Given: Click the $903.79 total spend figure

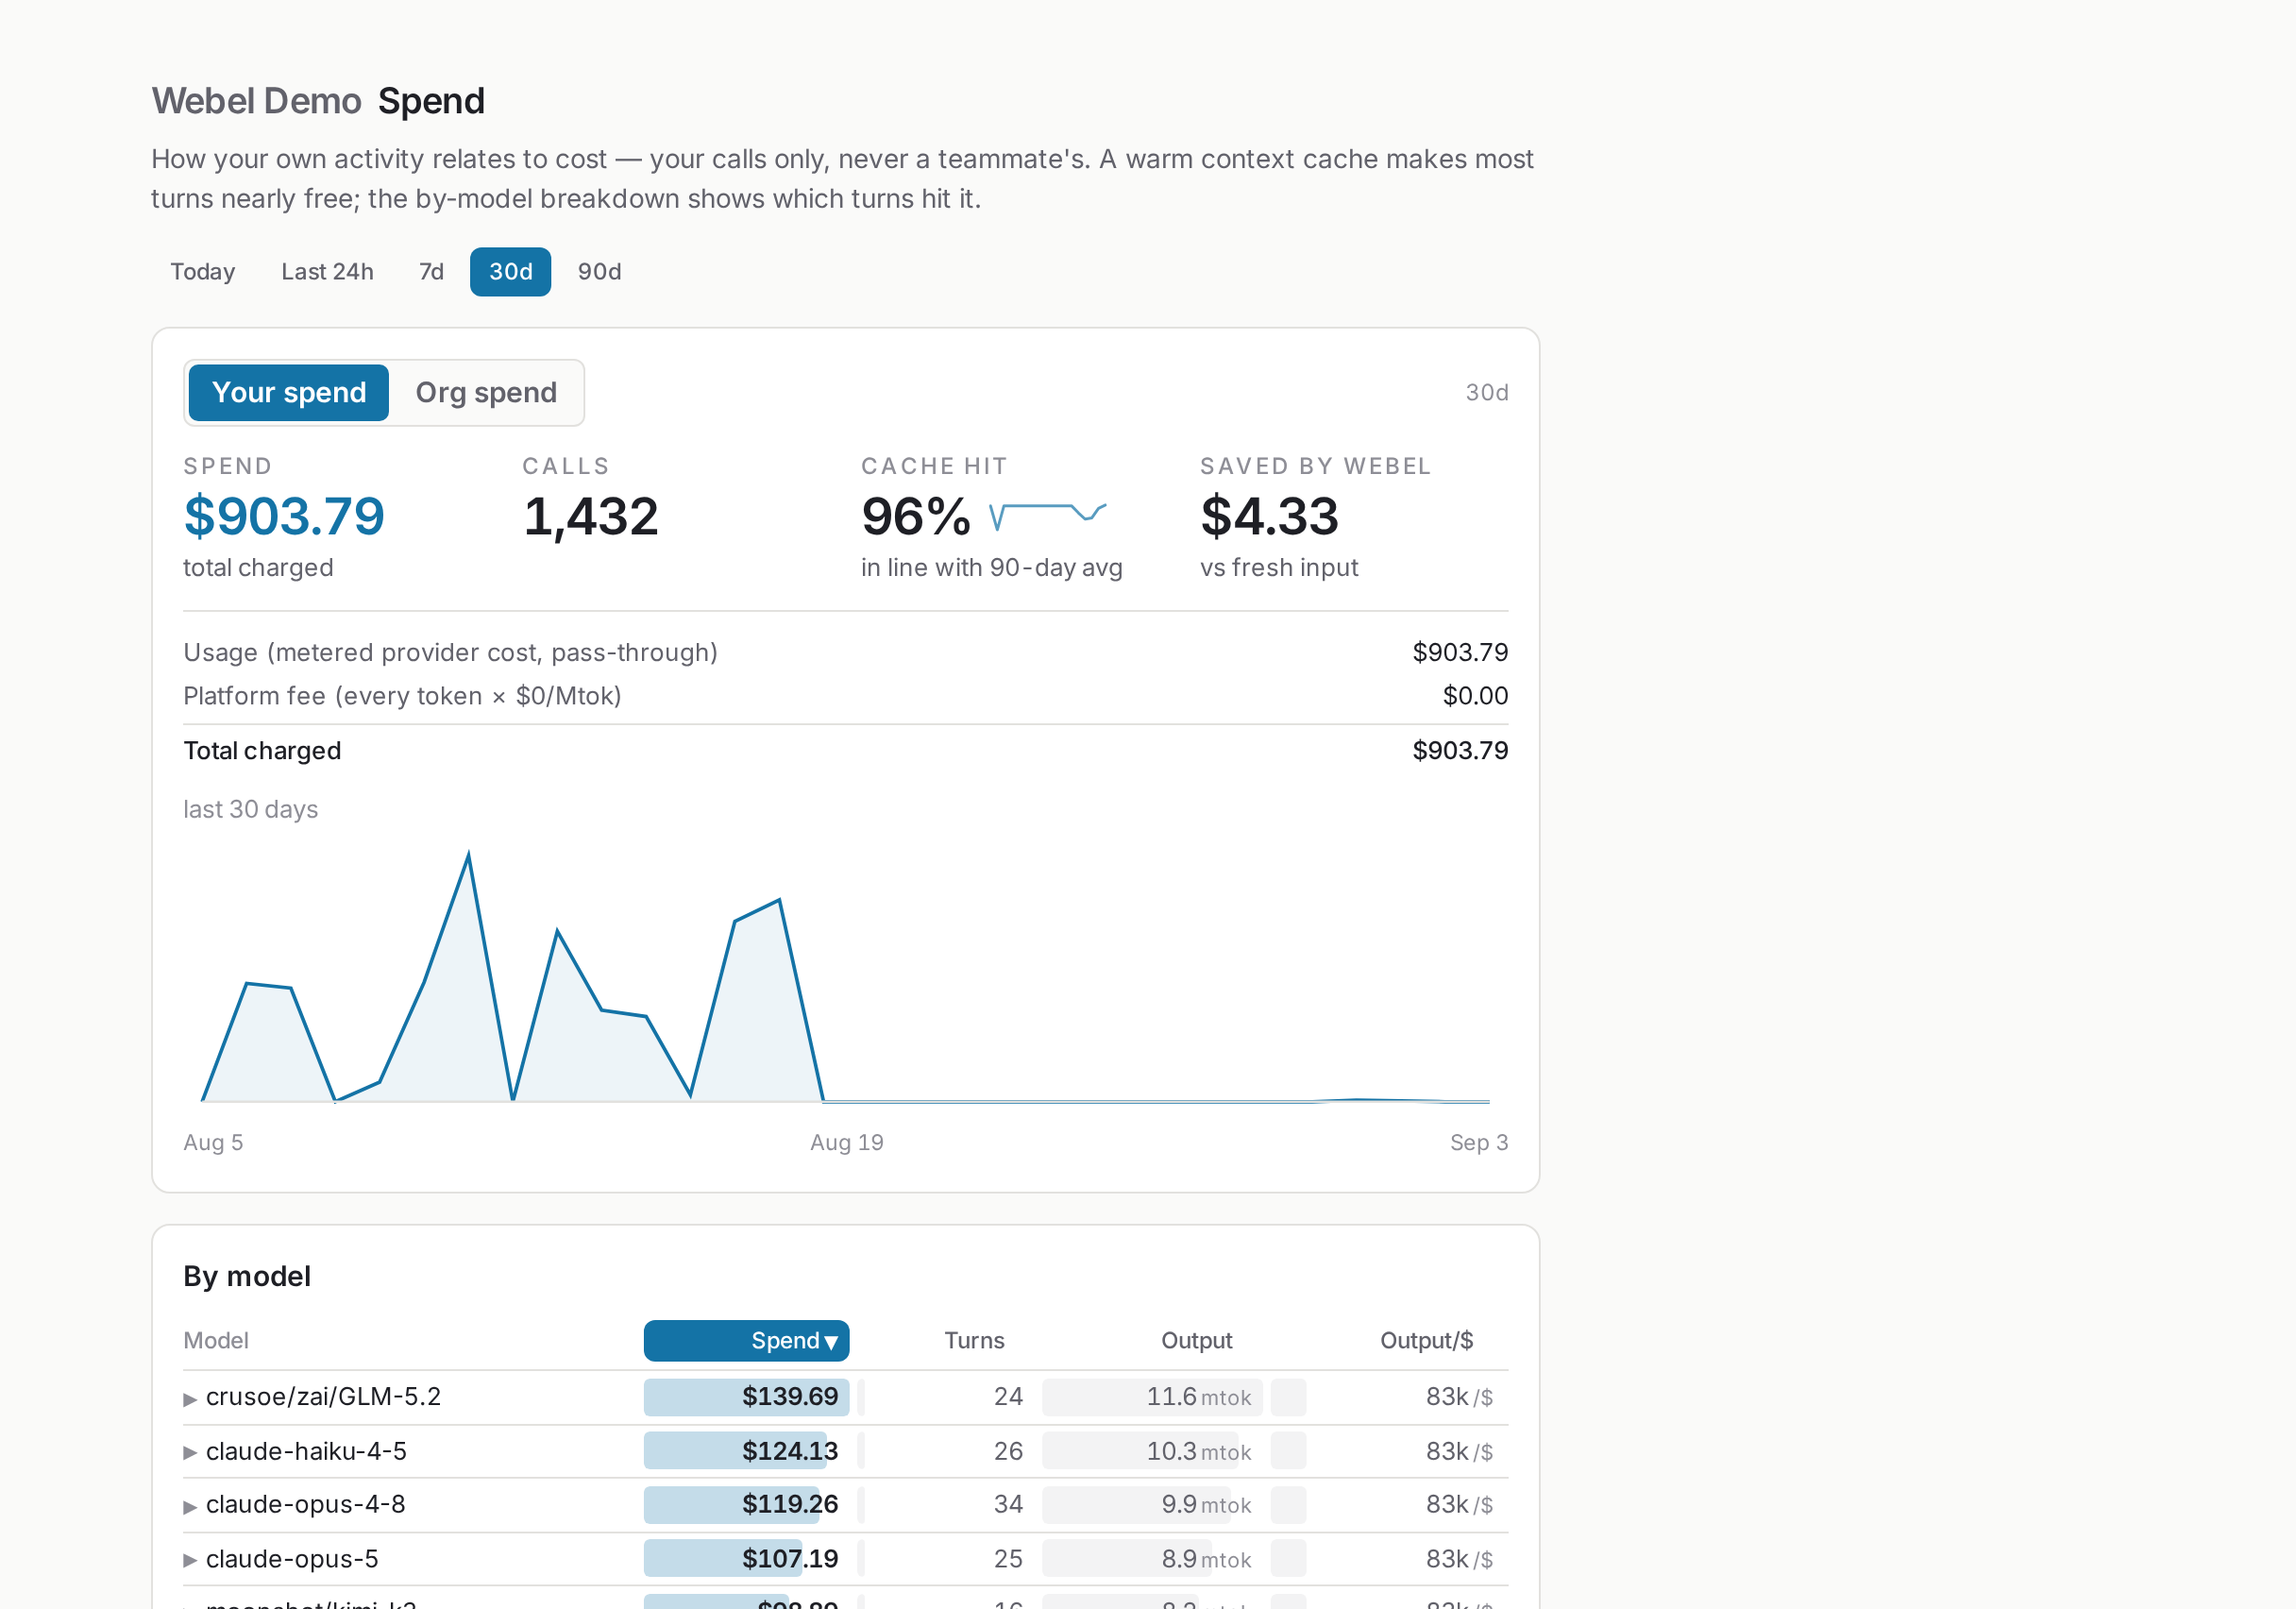Looking at the screenshot, I should (284, 517).
